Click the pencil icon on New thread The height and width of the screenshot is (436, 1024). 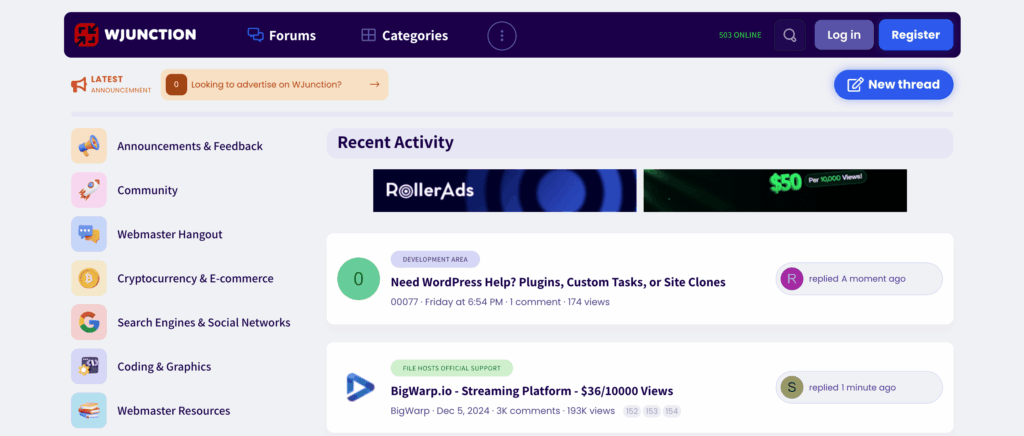tap(855, 85)
